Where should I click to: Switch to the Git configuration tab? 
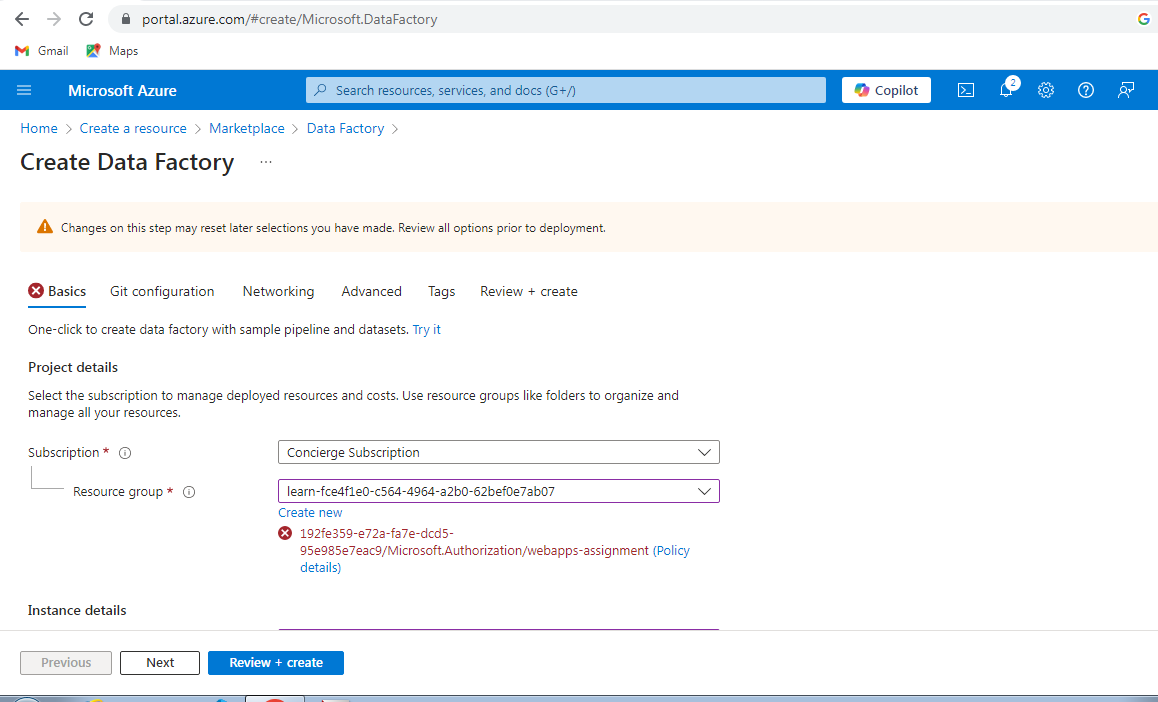point(162,291)
